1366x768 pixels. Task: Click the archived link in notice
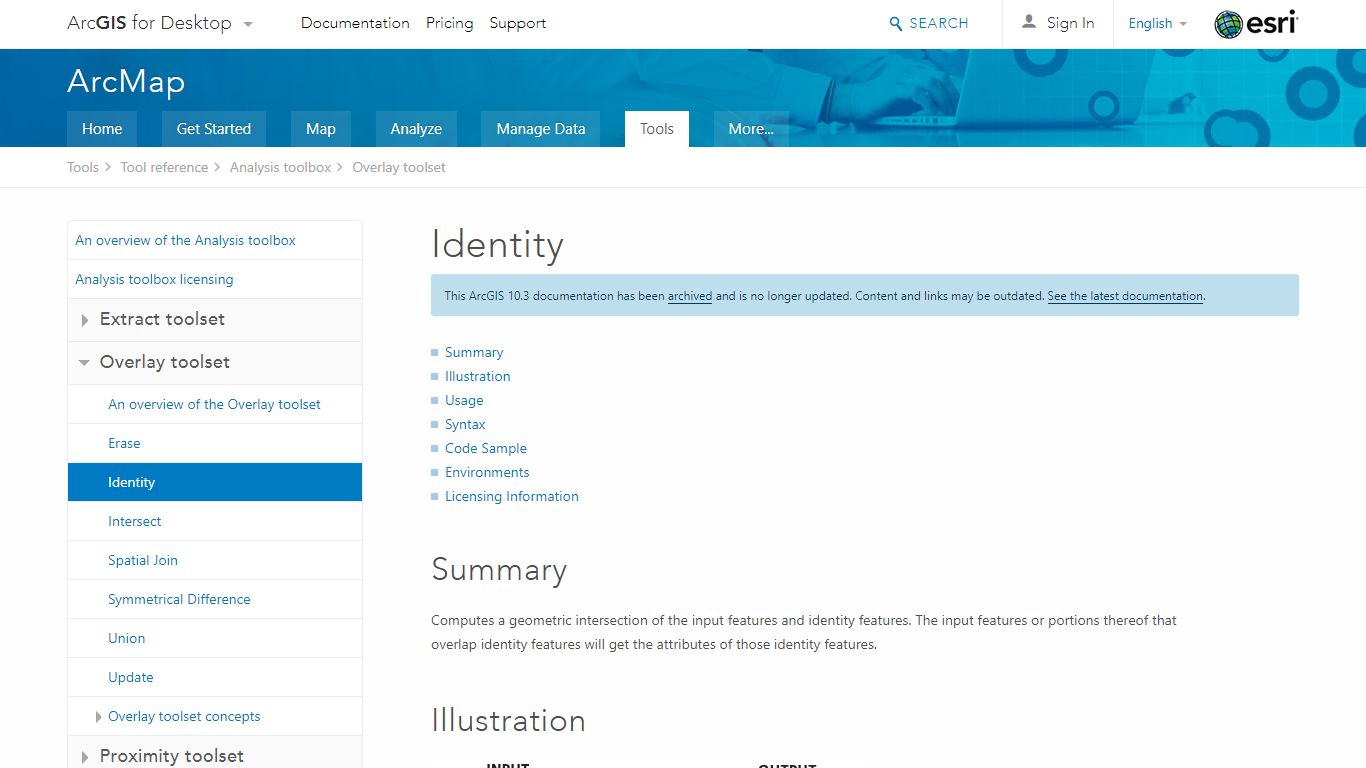[x=690, y=296]
